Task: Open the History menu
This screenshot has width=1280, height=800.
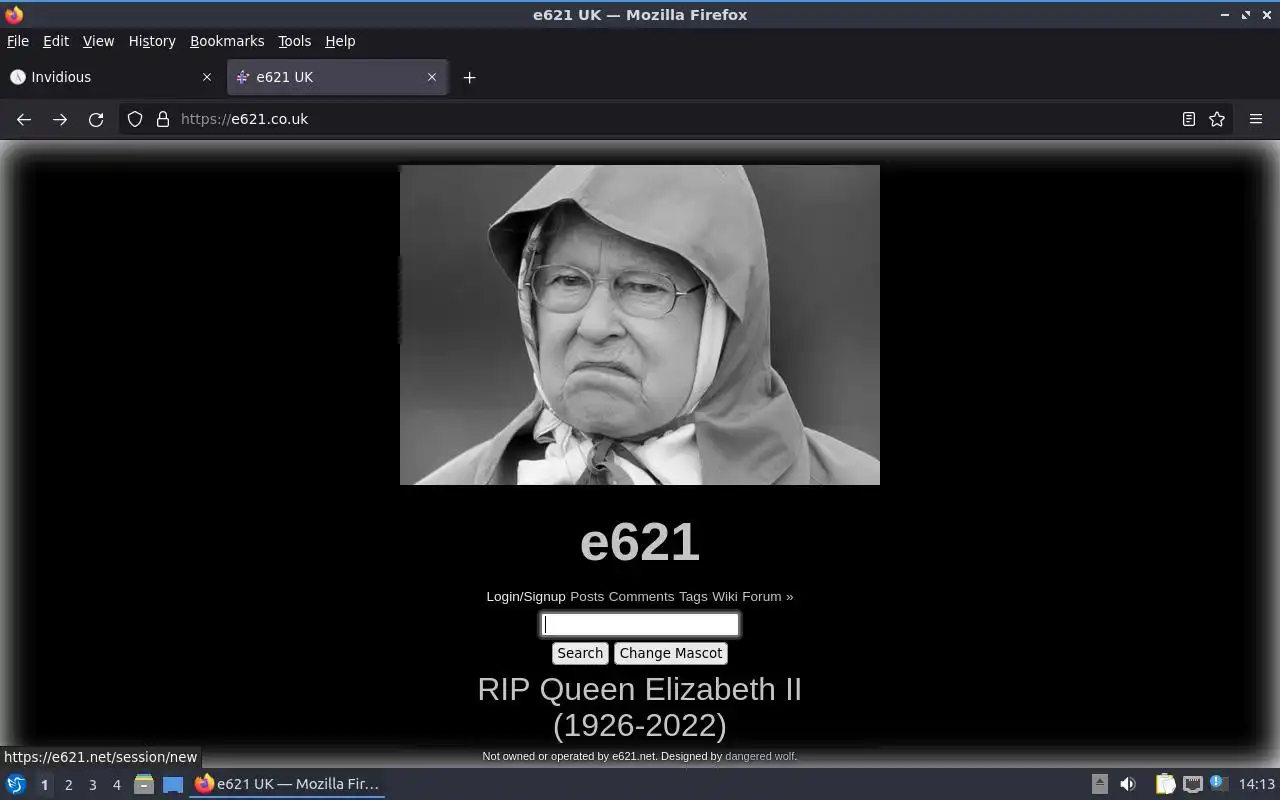Action: pyautogui.click(x=152, y=41)
